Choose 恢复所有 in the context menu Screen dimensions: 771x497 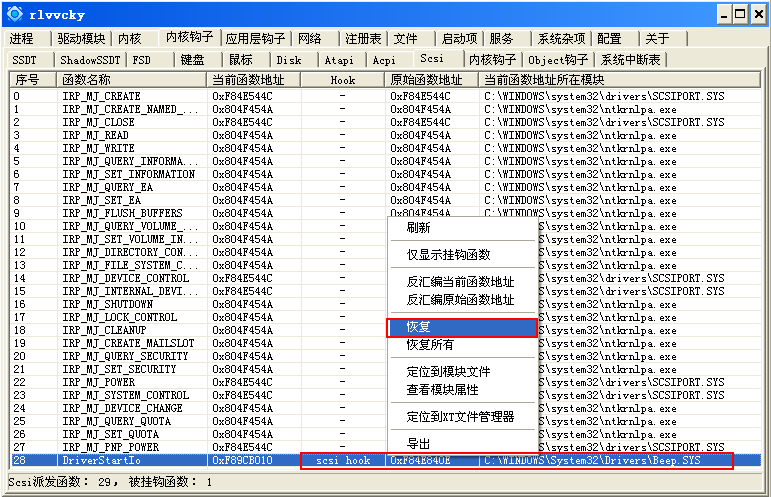pos(429,345)
